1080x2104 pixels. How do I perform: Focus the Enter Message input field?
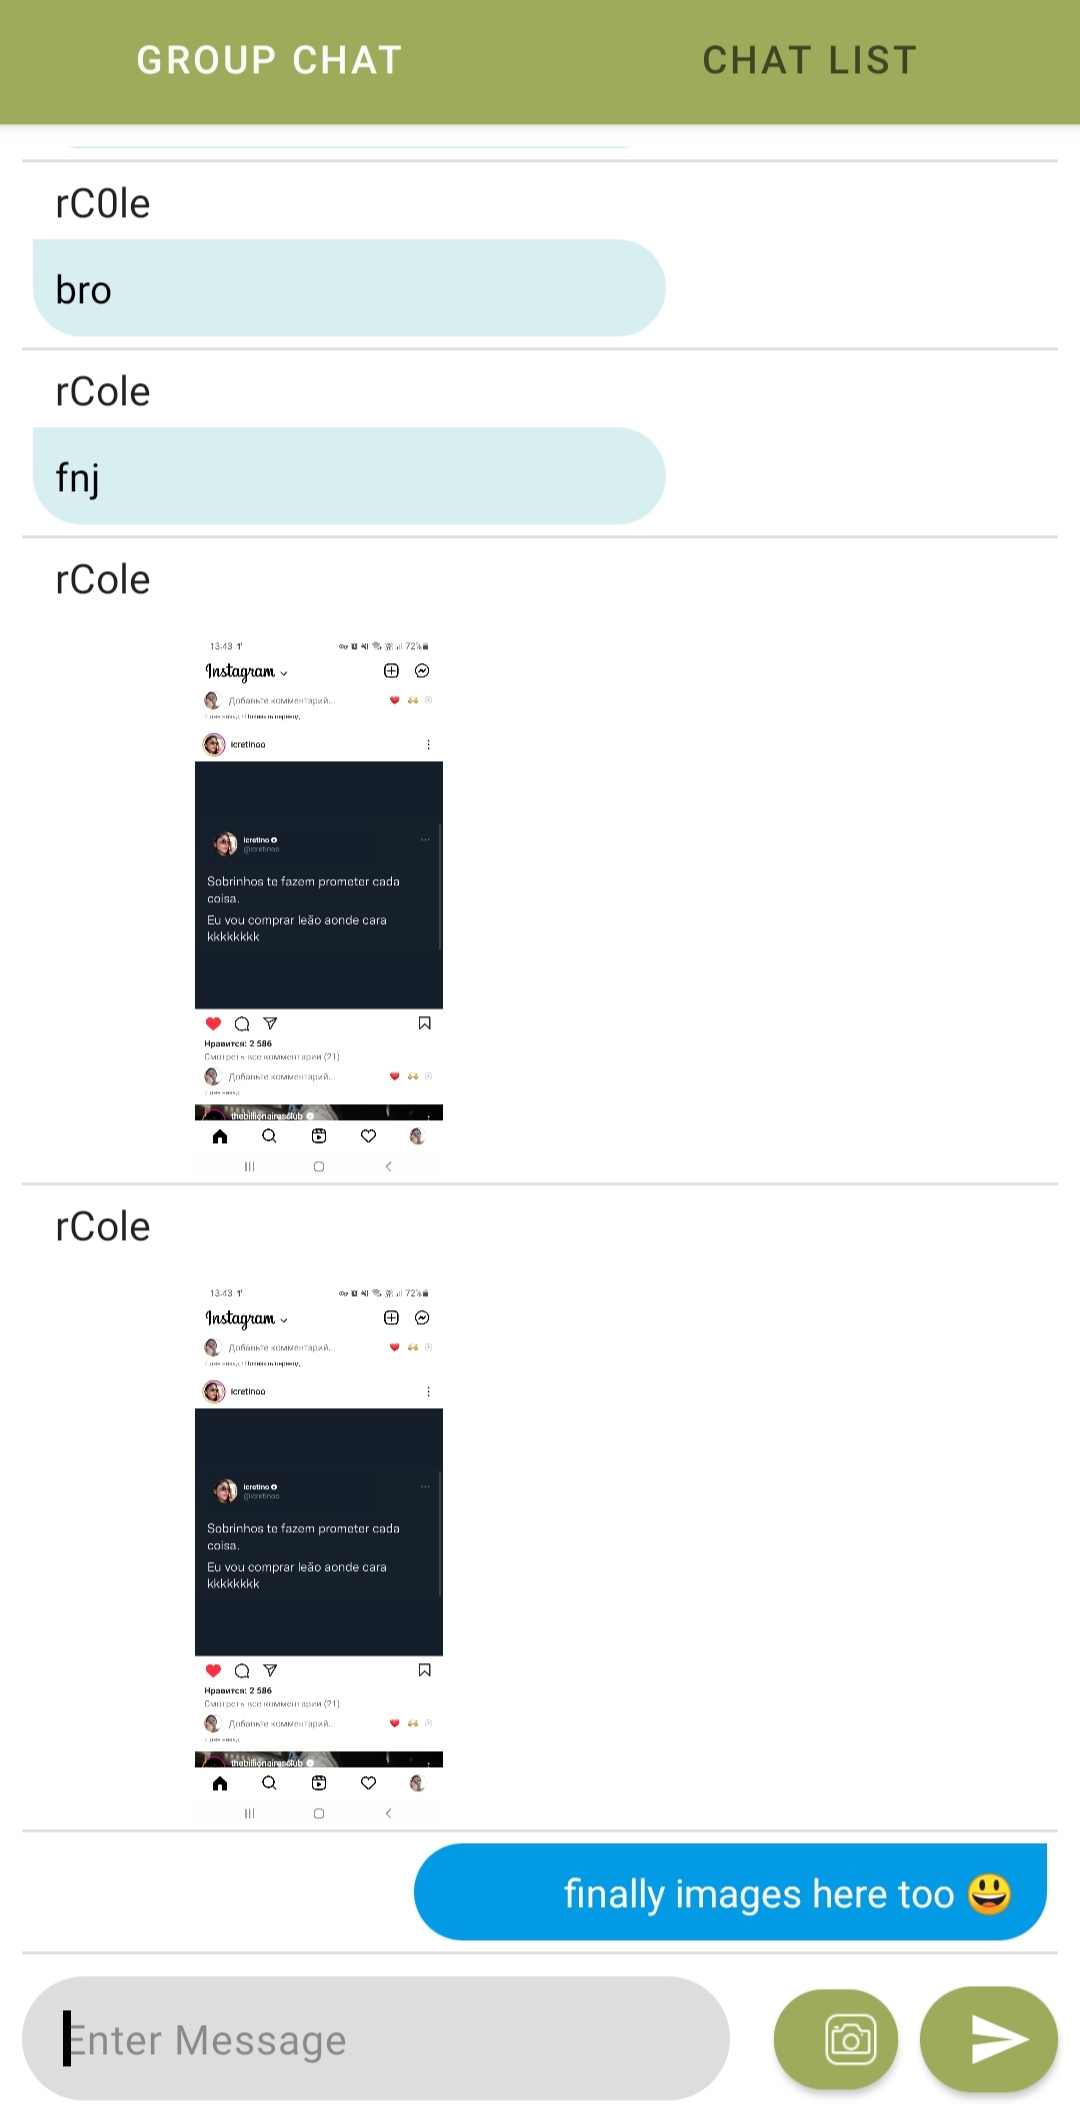[376, 2038]
